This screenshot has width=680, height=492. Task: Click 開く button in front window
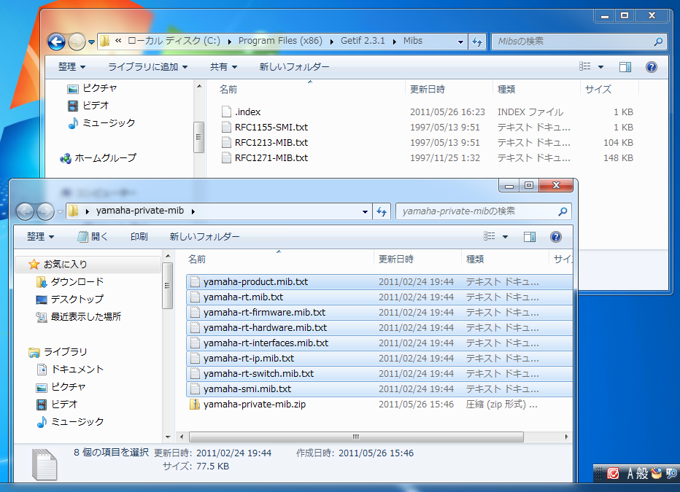(93, 237)
